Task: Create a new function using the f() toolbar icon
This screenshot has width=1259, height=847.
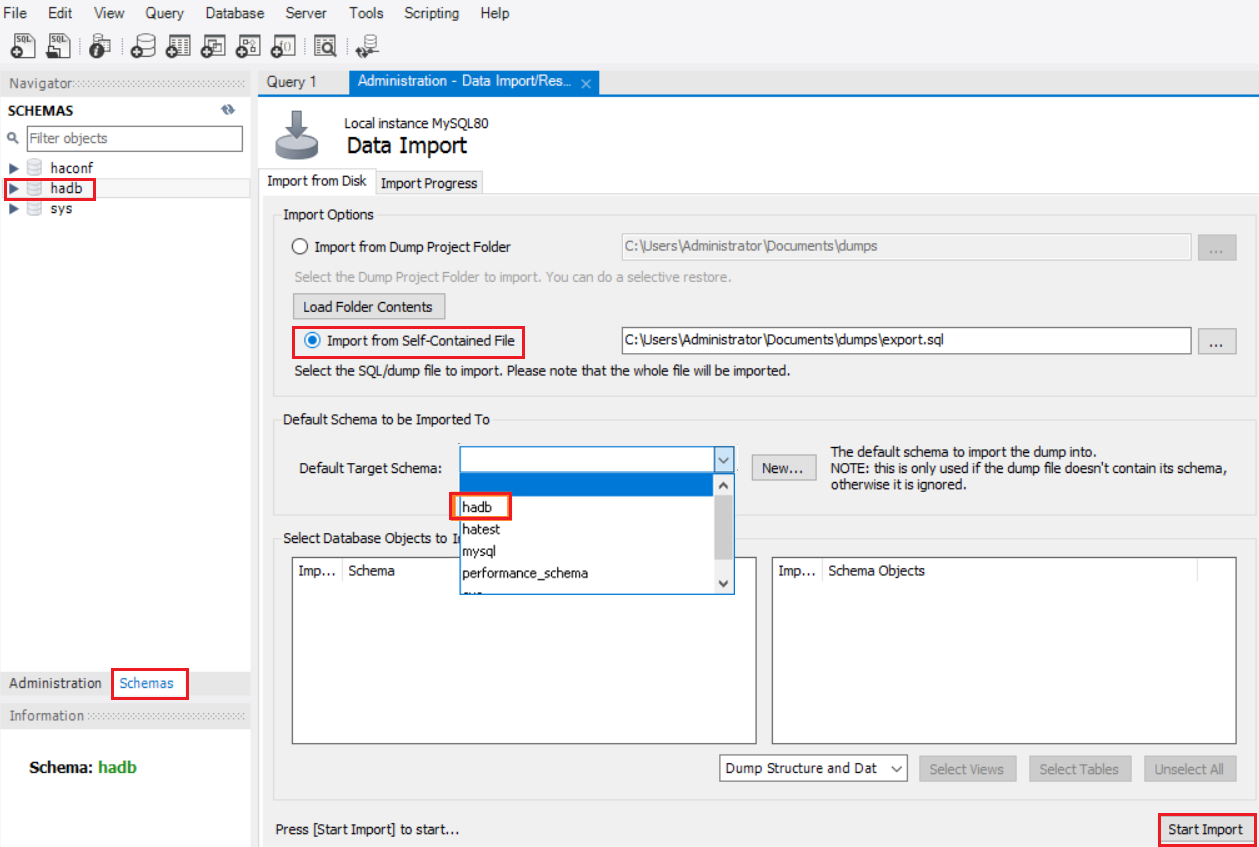Action: point(282,45)
